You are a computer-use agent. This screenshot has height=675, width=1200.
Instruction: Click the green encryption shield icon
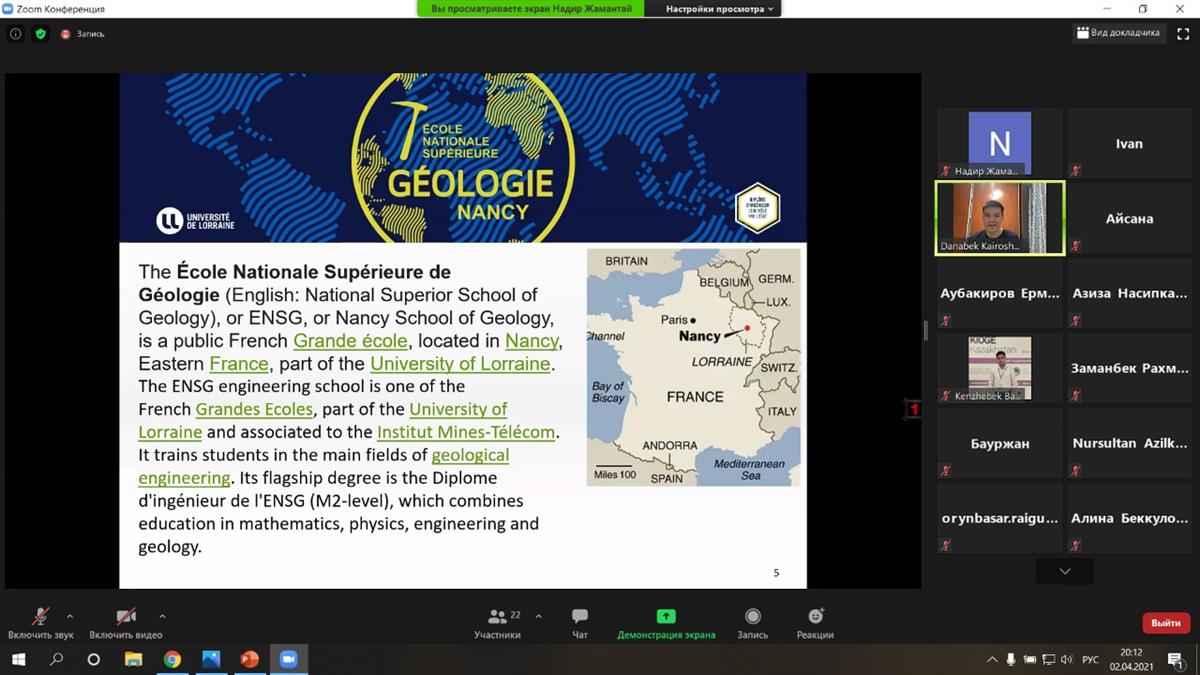40,33
